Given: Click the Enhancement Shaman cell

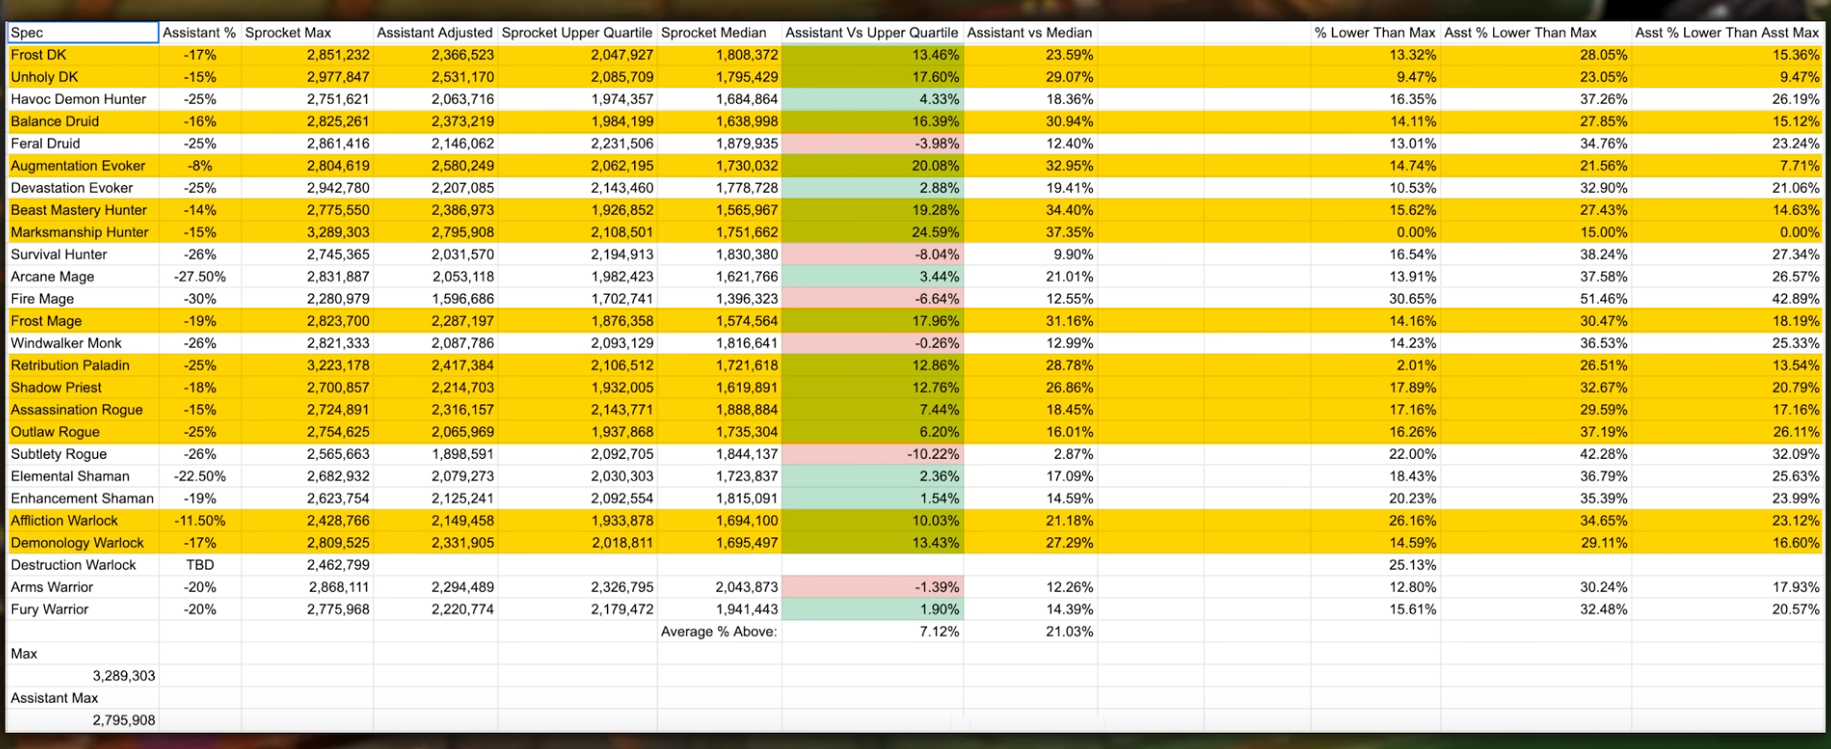Looking at the screenshot, I should point(83,498).
